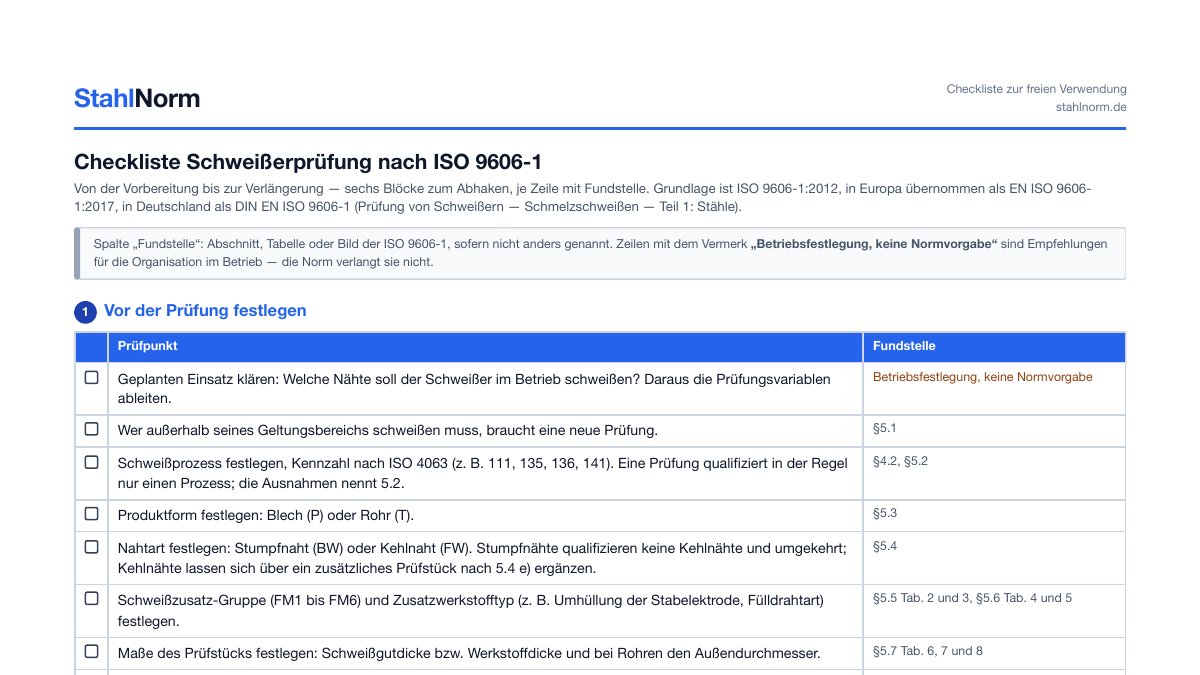This screenshot has width=1200, height=675.
Task: Click '§5.5 Tab. 2 und 3, §5.6 Tab. 4 und 5'
Action: (972, 598)
